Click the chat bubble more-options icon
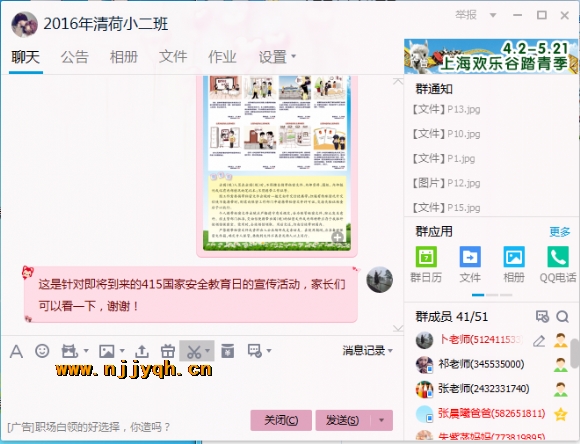 [255, 351]
